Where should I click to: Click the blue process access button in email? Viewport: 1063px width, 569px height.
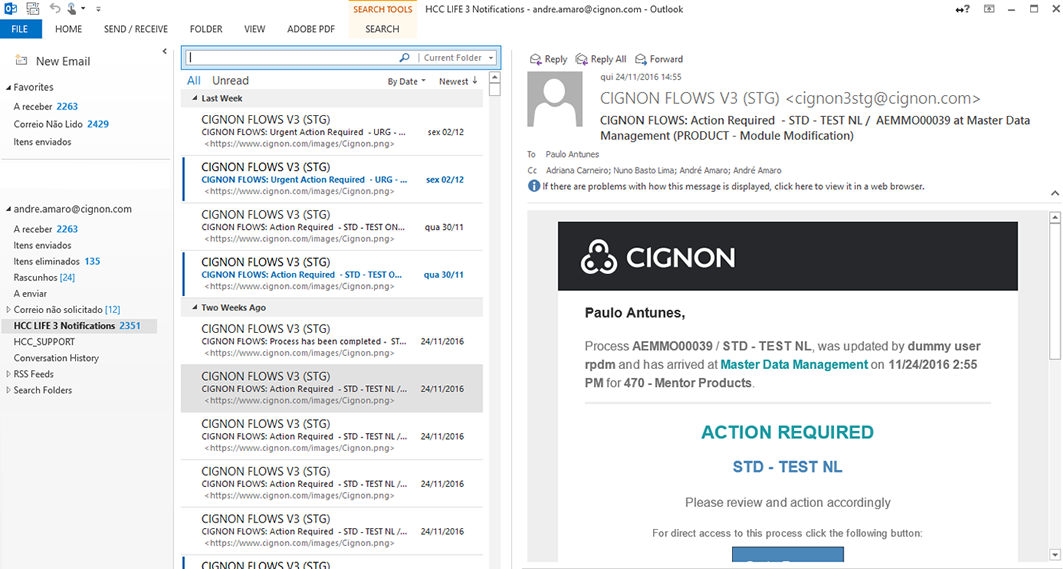click(788, 554)
